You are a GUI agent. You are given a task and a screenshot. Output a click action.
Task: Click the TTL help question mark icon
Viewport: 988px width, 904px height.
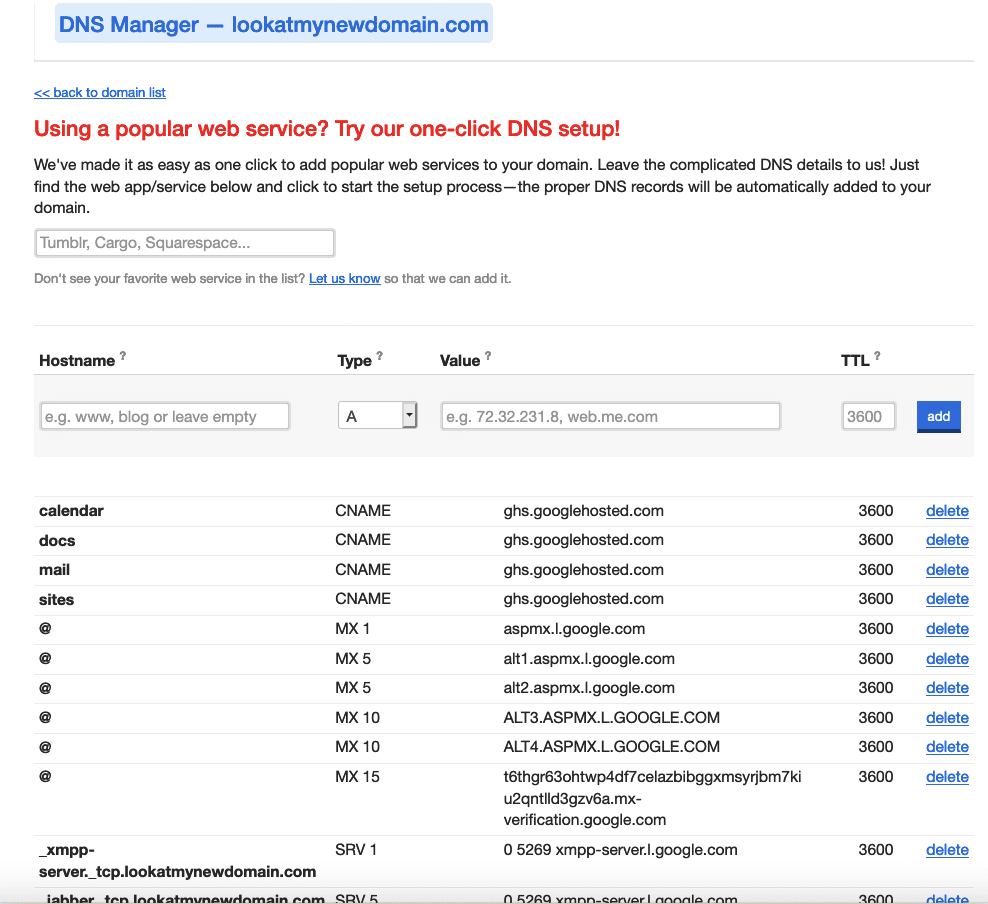click(x=878, y=356)
